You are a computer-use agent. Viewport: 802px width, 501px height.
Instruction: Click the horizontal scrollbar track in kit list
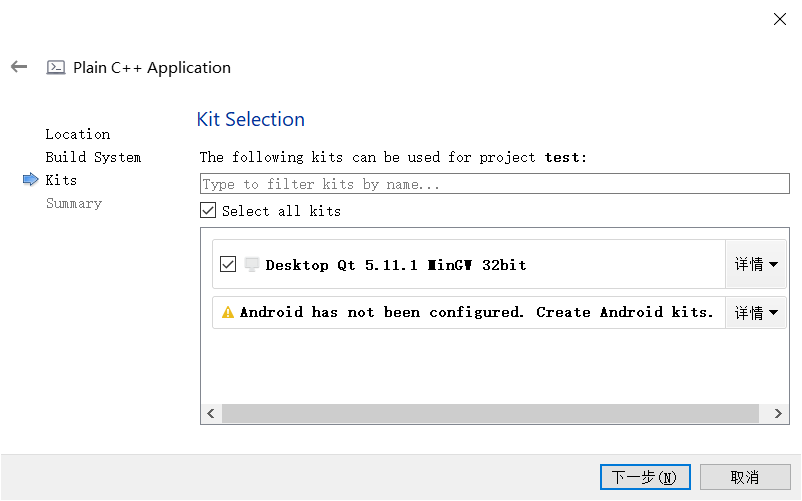pos(490,413)
